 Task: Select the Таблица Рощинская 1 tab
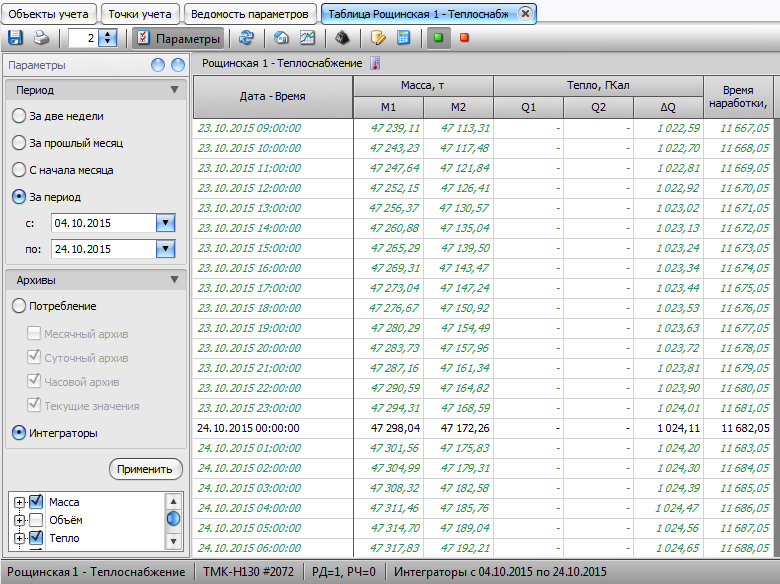(418, 14)
